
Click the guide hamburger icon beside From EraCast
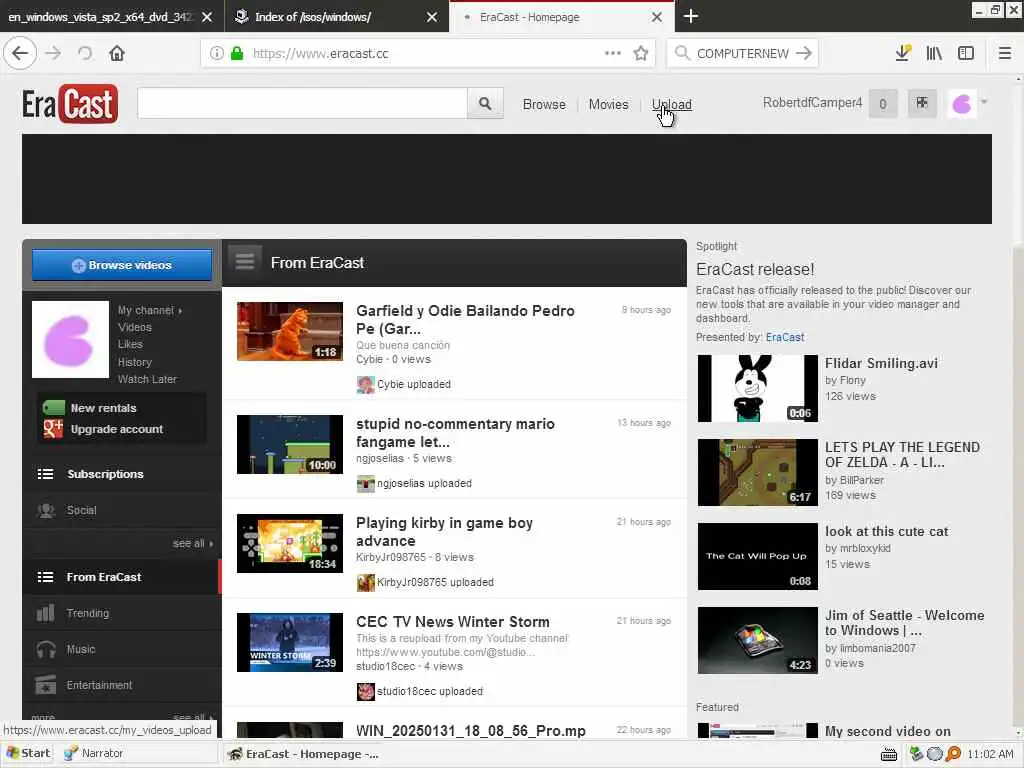pos(245,261)
